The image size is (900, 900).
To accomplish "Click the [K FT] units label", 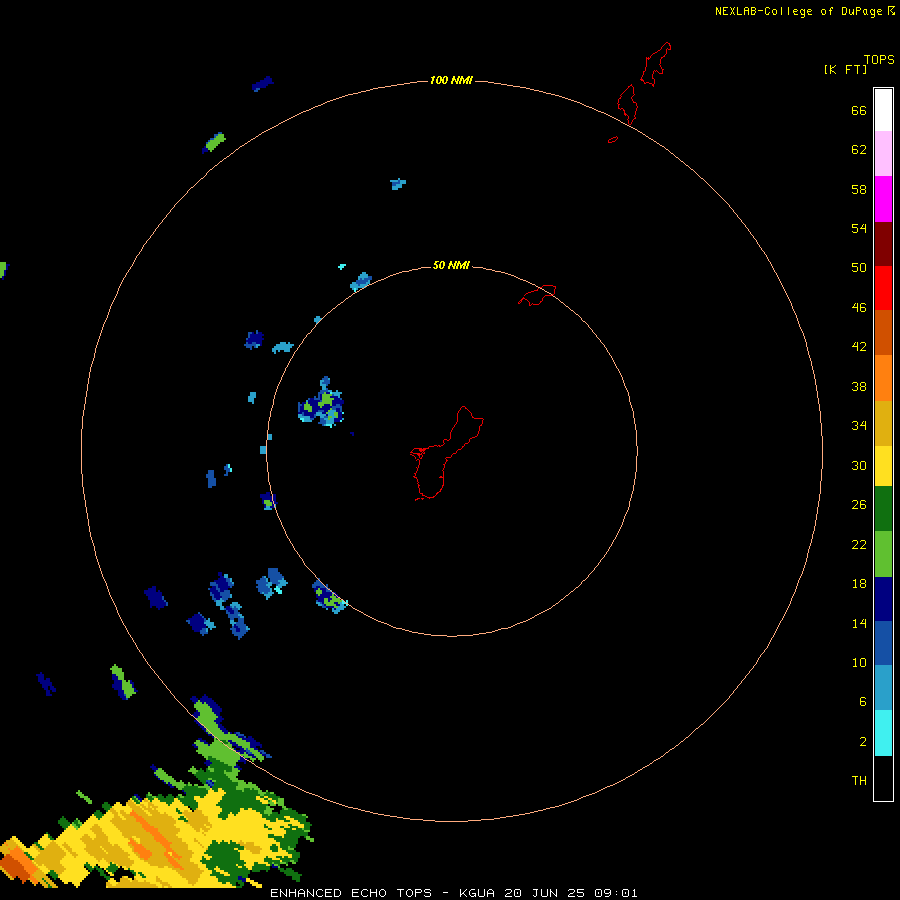I will tap(845, 69).
